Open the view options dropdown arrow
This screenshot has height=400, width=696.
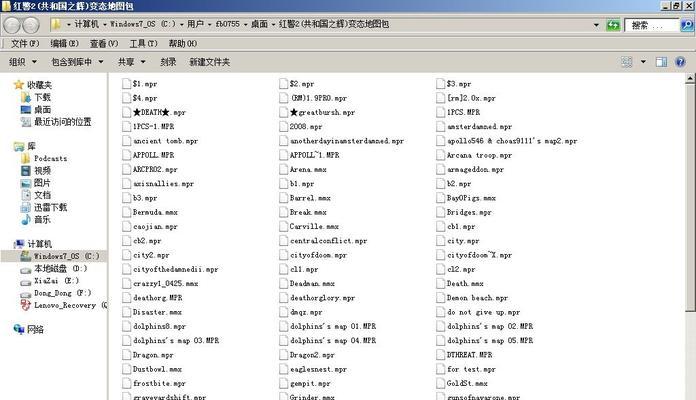click(x=643, y=62)
